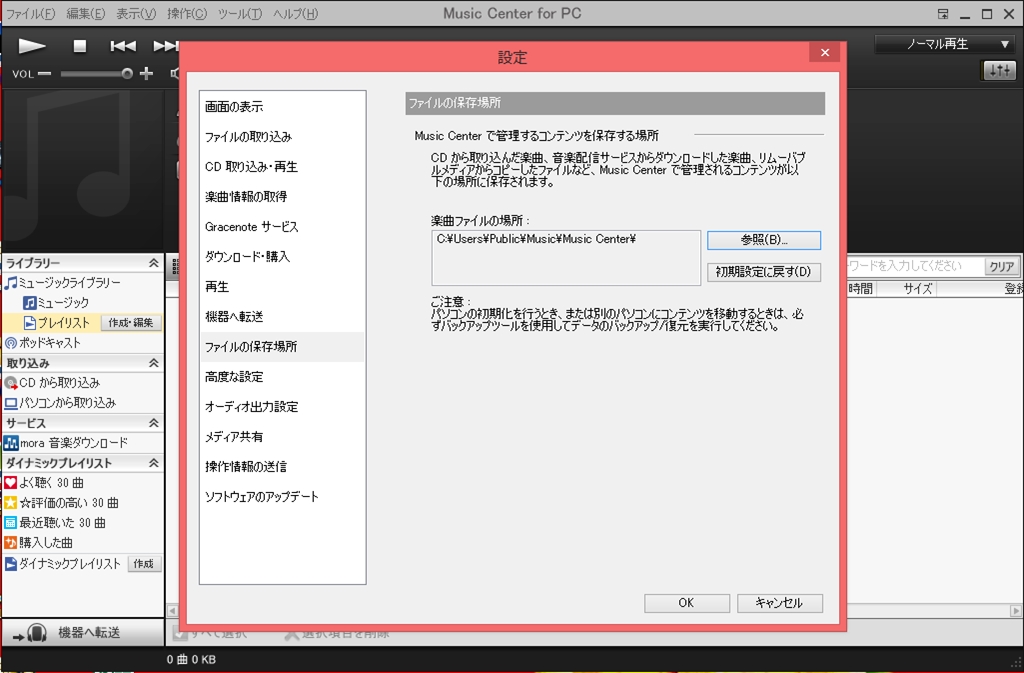1024x673 pixels.
Task: Select メディア共有 settings category
Action: click(282, 437)
